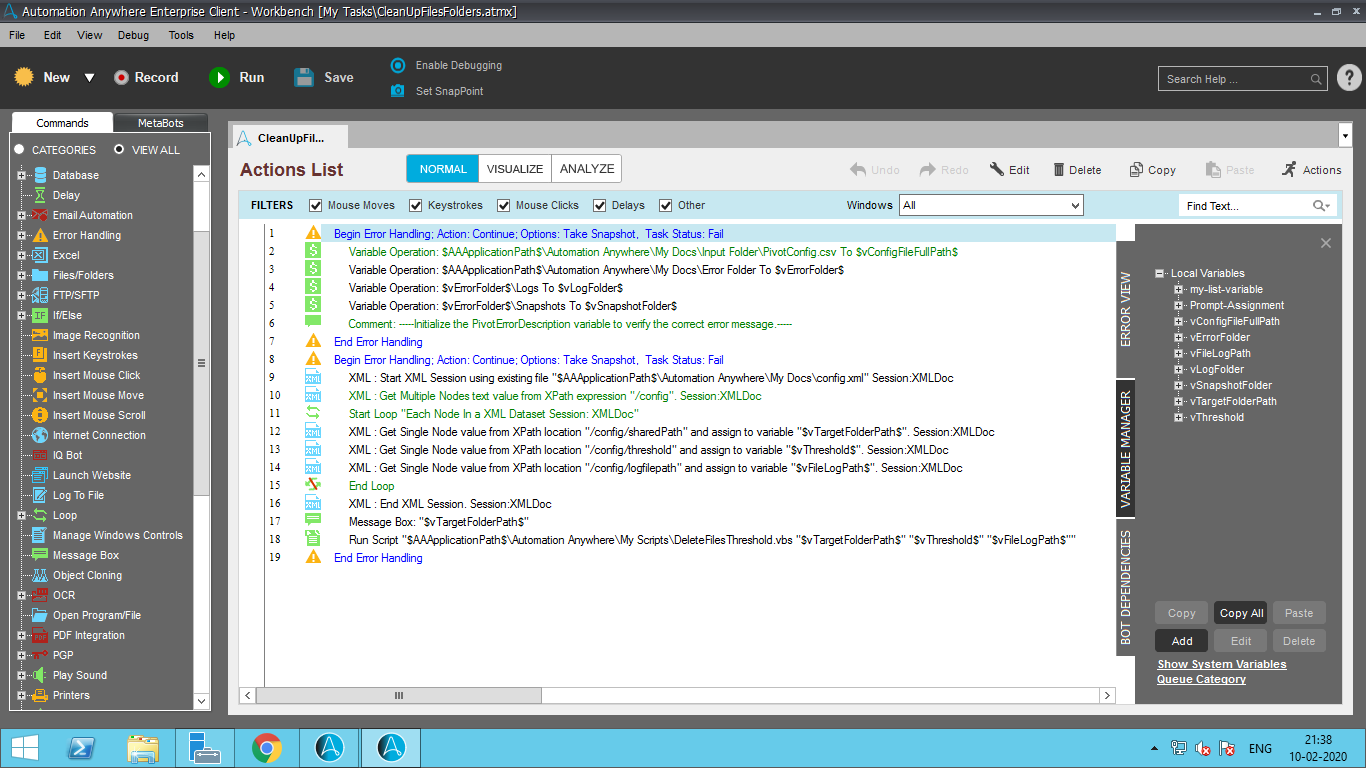Screen dimensions: 1366x768
Task: Open the Queue Category link
Action: [1201, 679]
